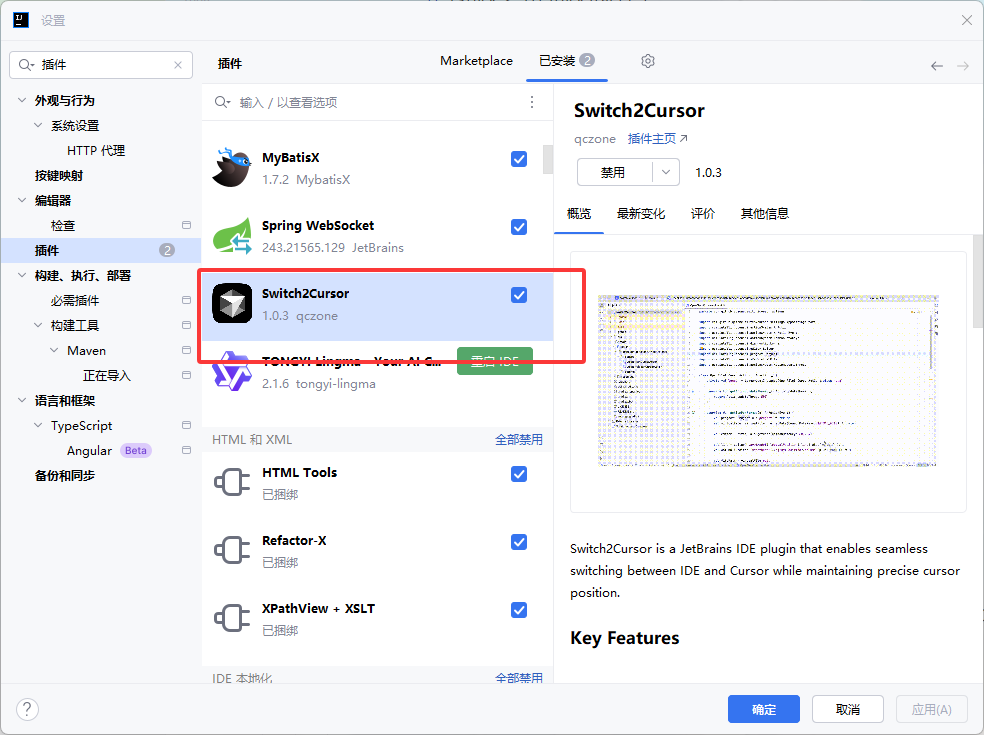Click the project-level icon beside TypeScript
The height and width of the screenshot is (735, 984).
[186, 425]
